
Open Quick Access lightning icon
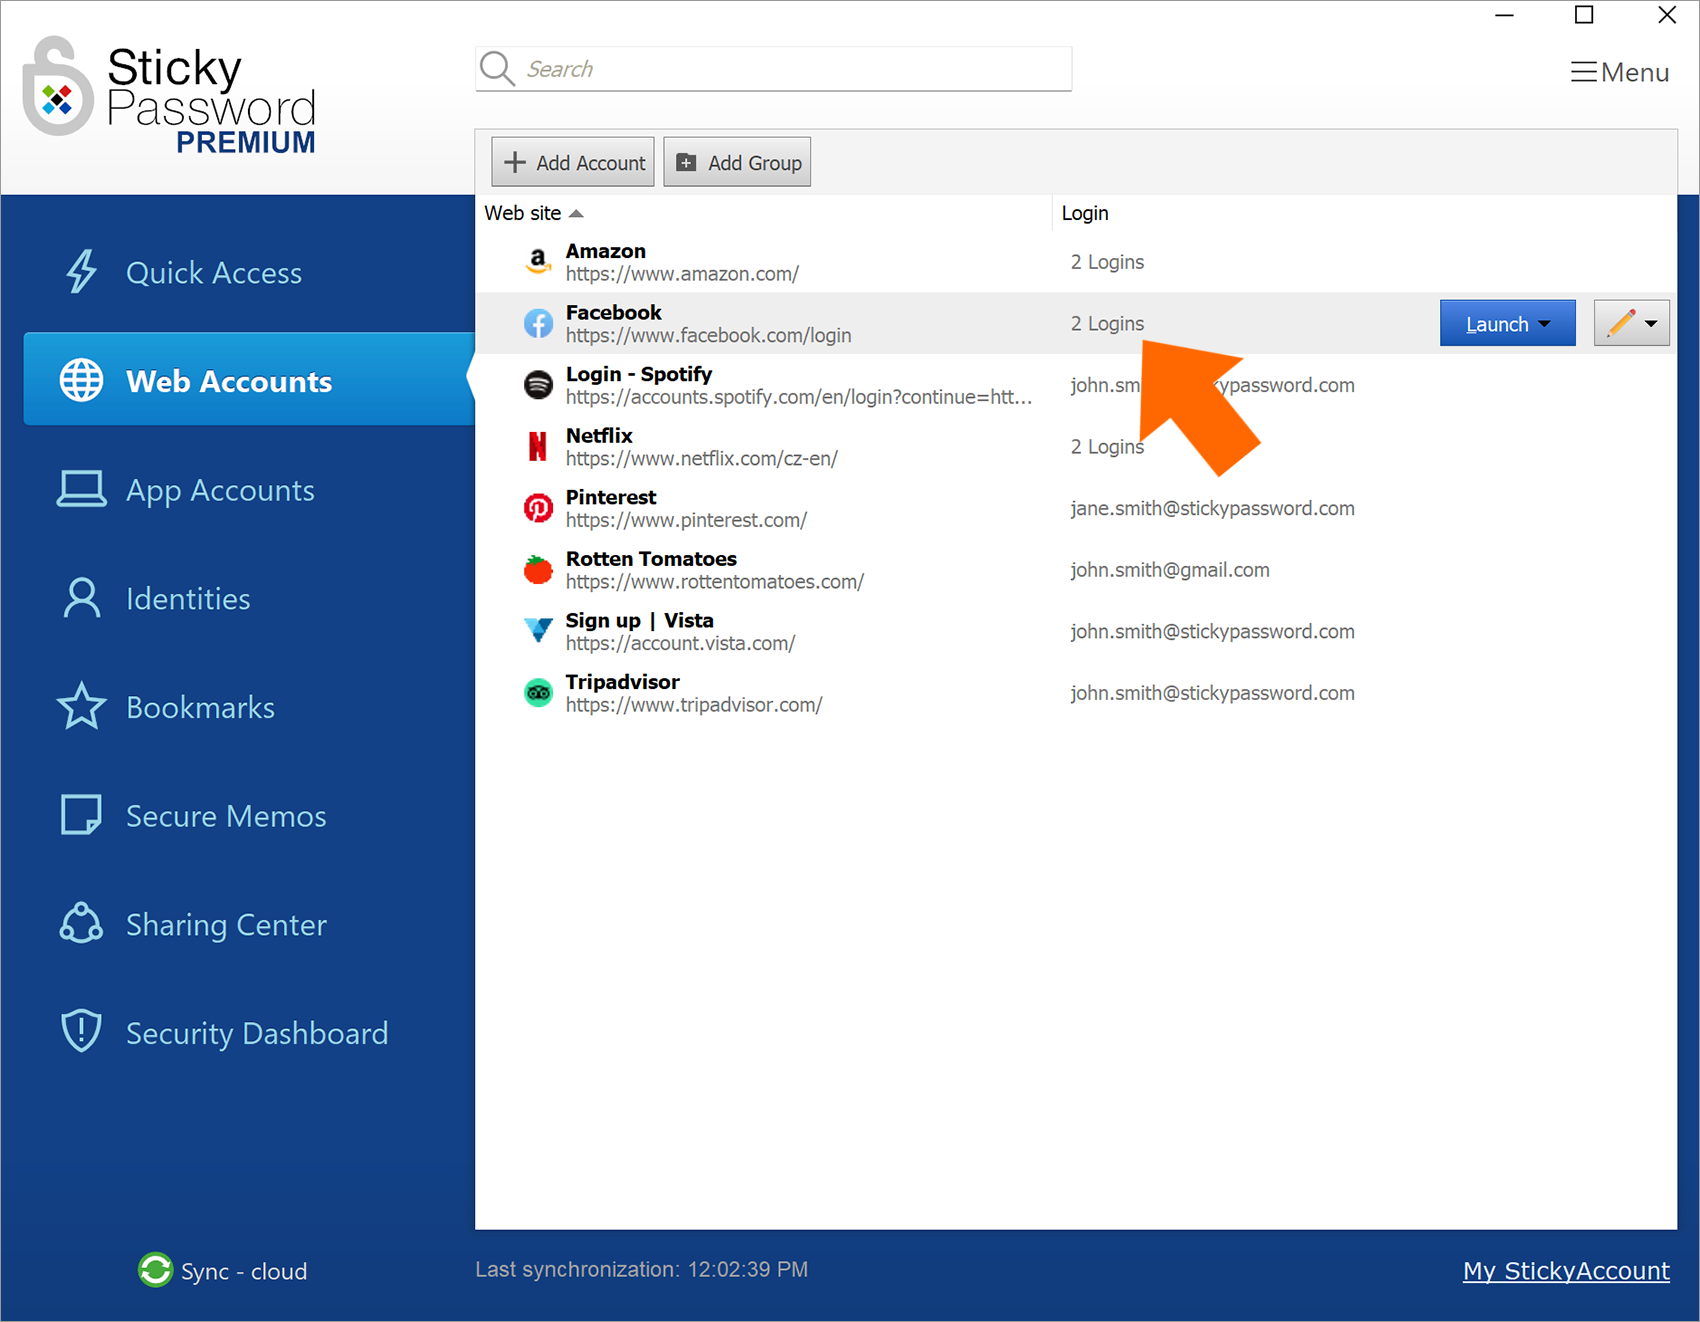[81, 272]
